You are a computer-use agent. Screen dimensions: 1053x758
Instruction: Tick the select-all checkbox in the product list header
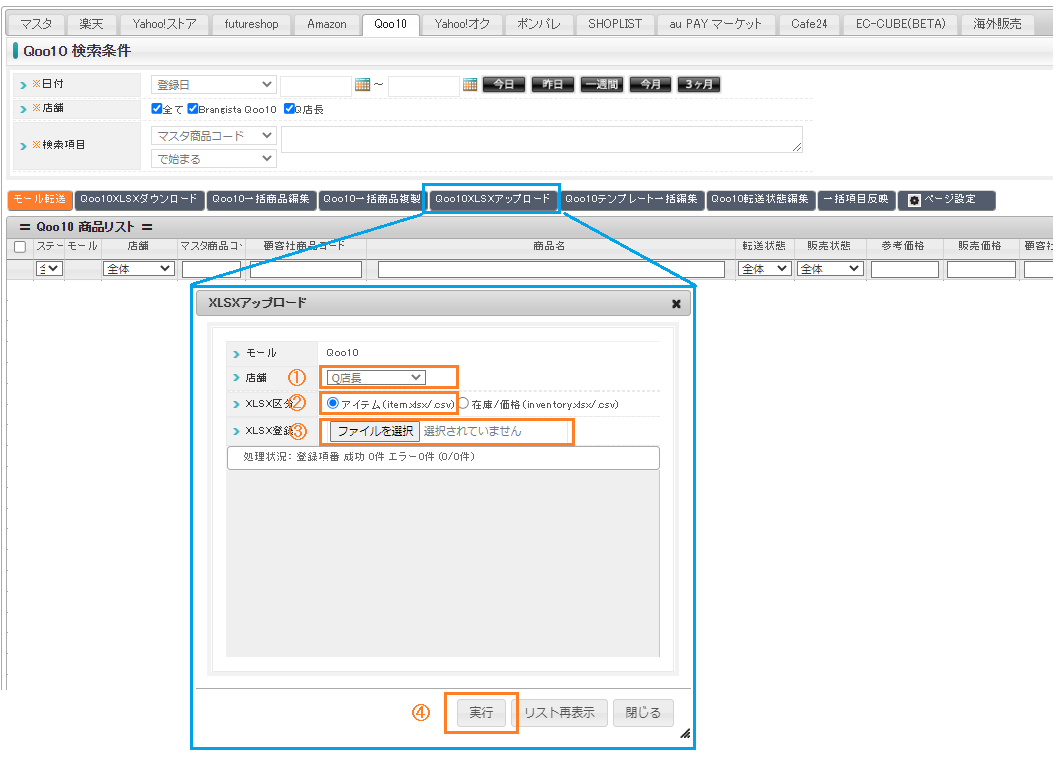pos(20,247)
